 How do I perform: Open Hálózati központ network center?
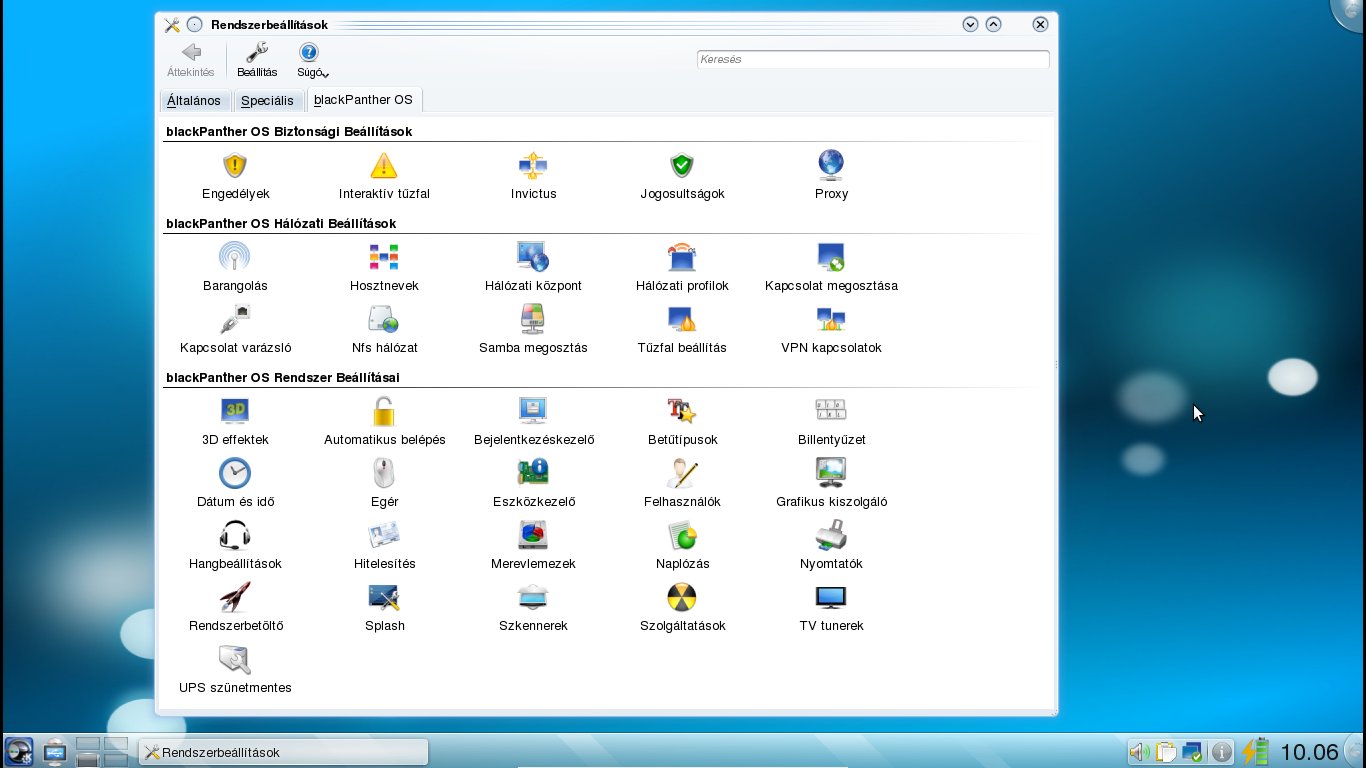point(533,268)
